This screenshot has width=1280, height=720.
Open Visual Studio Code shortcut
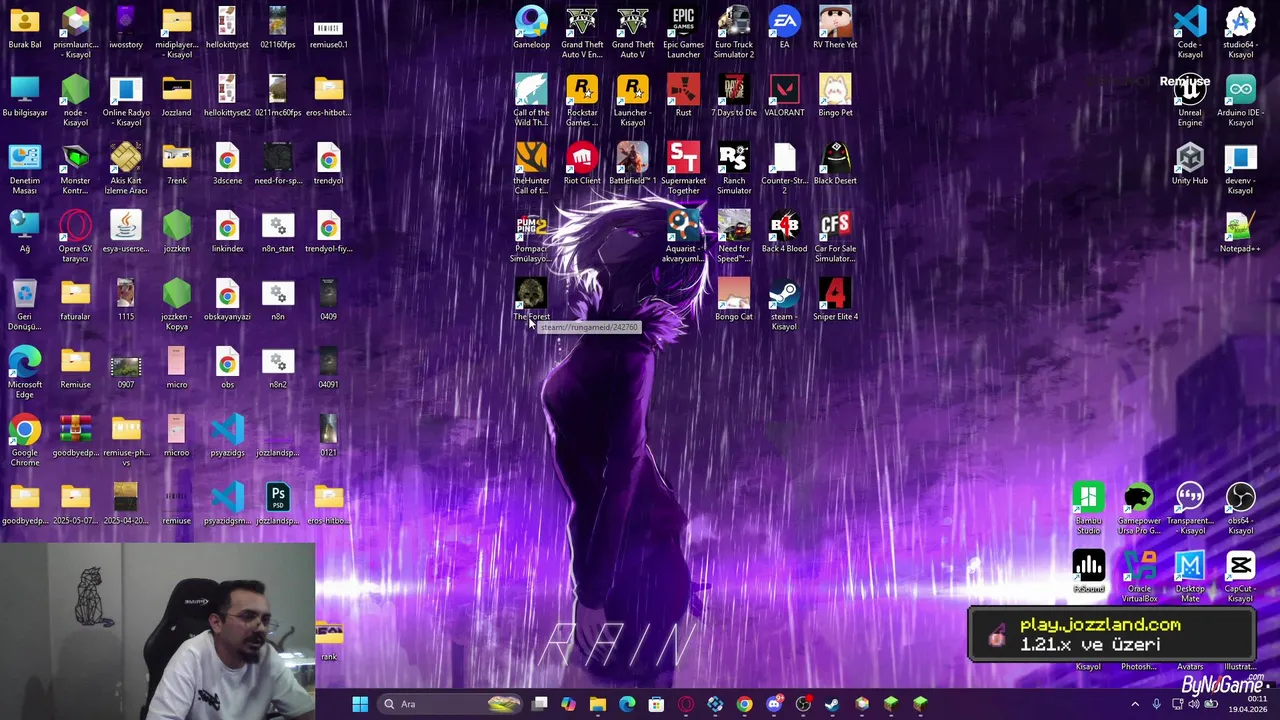(x=1189, y=32)
